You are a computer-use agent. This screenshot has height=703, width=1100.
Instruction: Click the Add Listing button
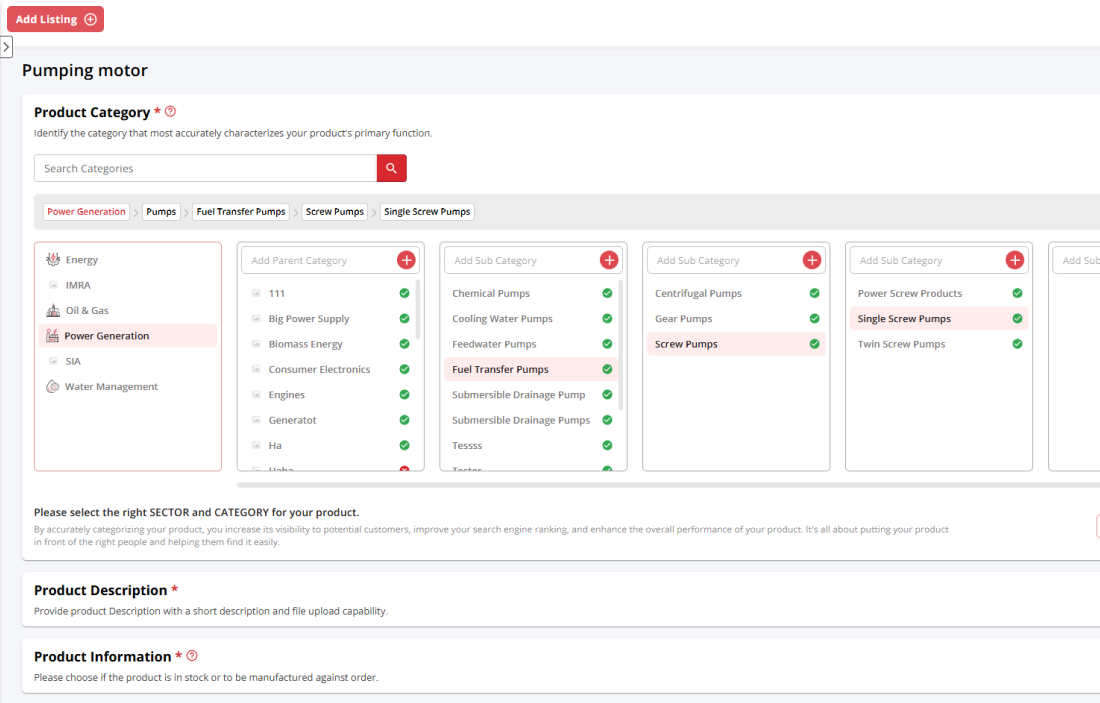coord(55,19)
